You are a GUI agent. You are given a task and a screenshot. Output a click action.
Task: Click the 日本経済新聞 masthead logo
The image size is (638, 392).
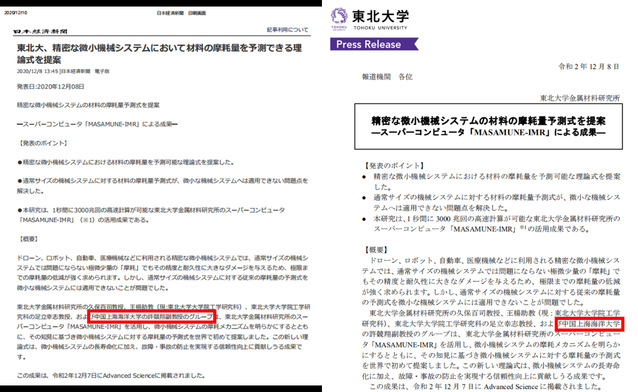(40, 31)
